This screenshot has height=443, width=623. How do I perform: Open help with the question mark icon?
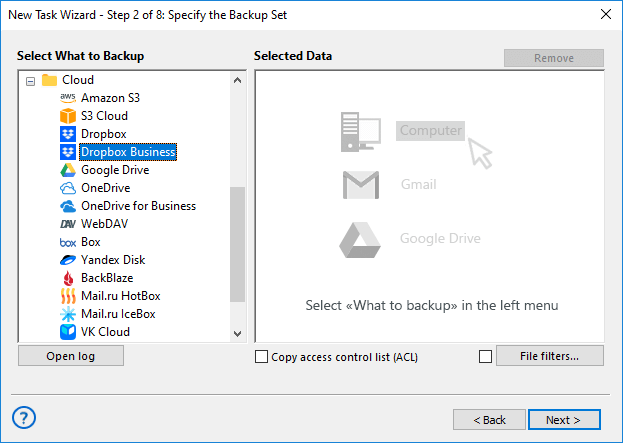click(x=24, y=418)
